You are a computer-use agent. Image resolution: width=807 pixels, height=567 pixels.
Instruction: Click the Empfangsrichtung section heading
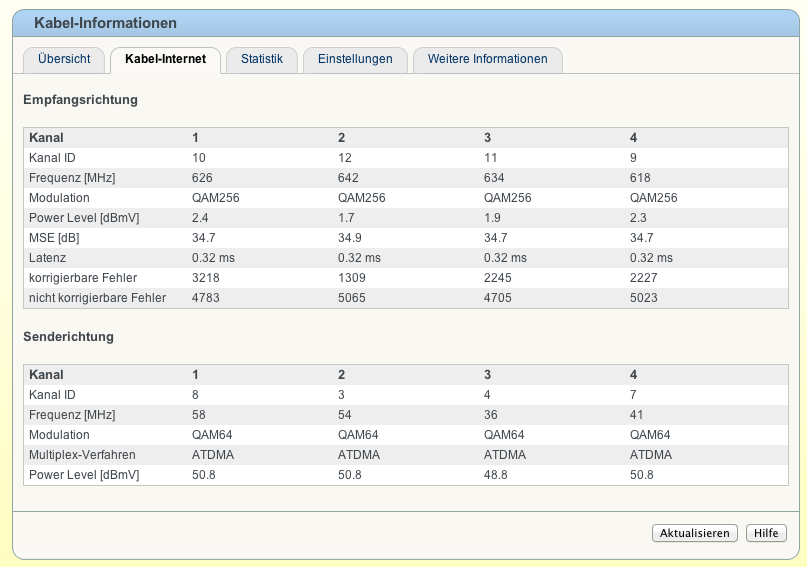(x=80, y=100)
